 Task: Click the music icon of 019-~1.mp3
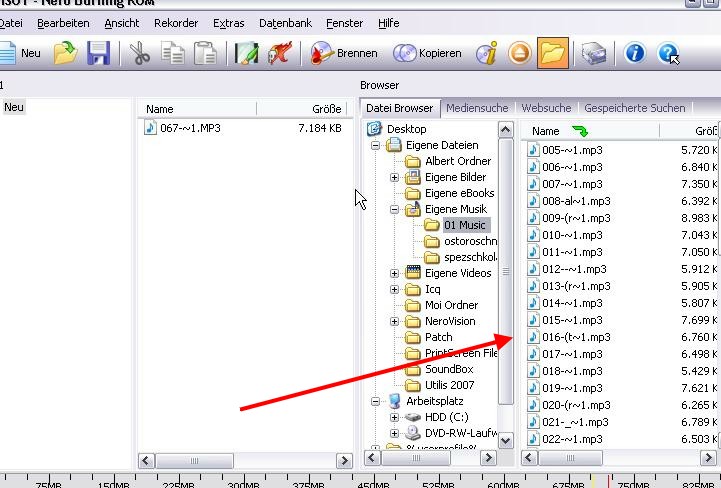(533, 388)
